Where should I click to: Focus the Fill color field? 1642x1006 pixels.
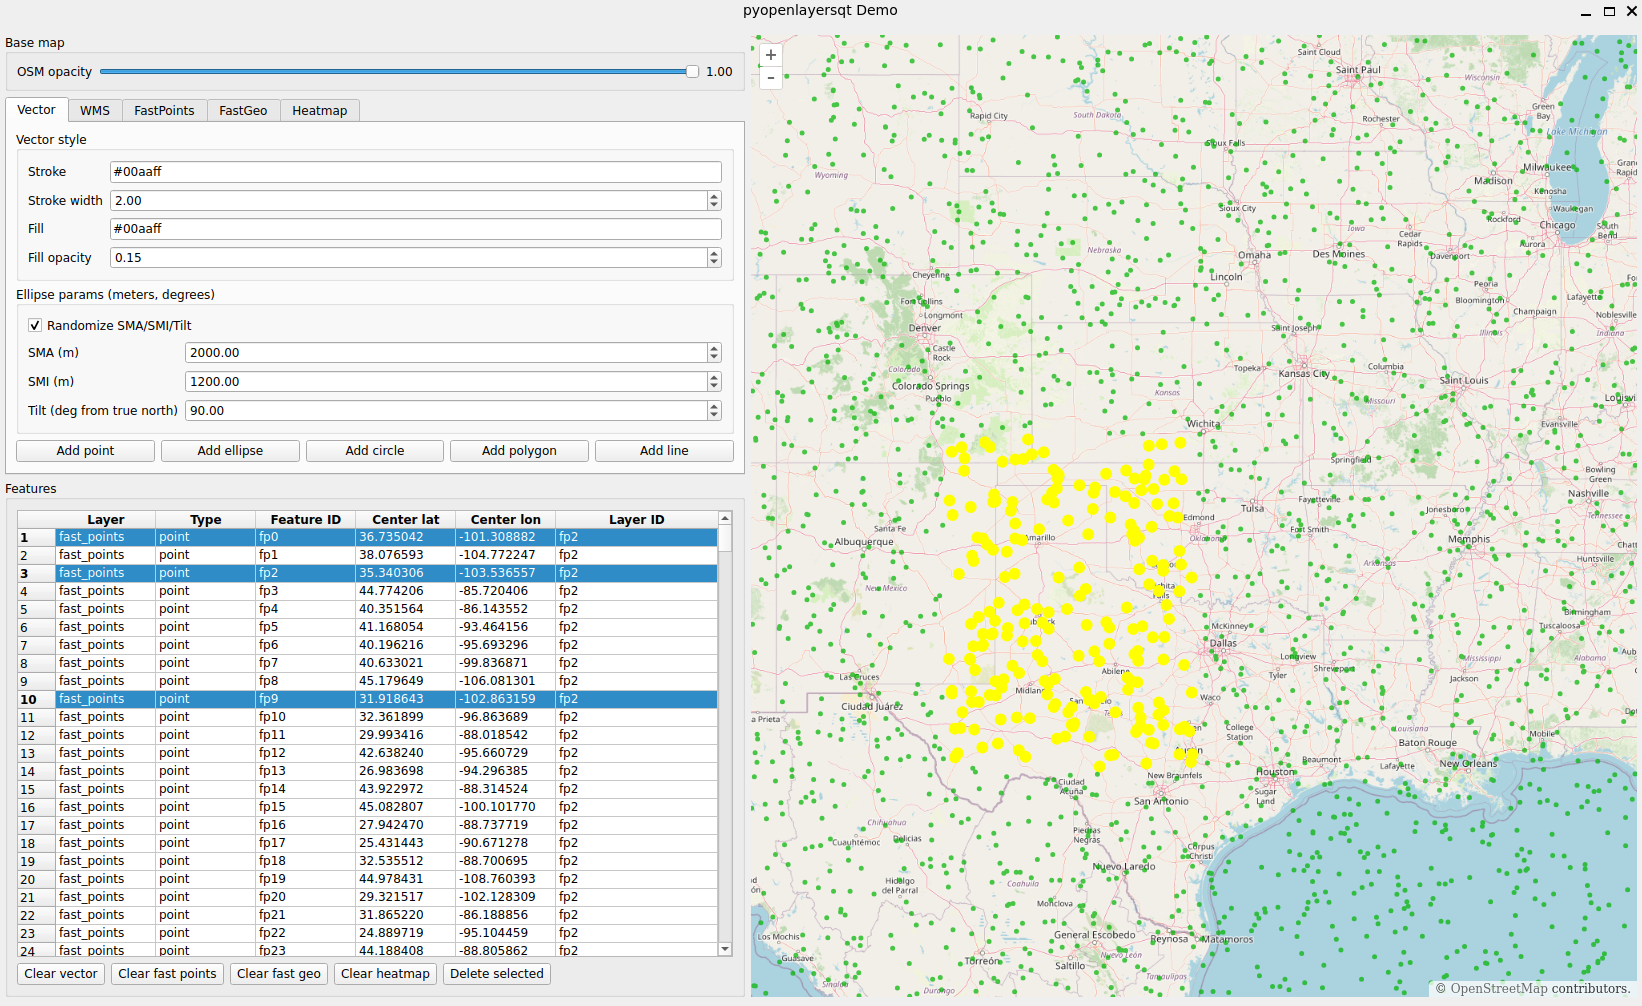[x=416, y=229]
